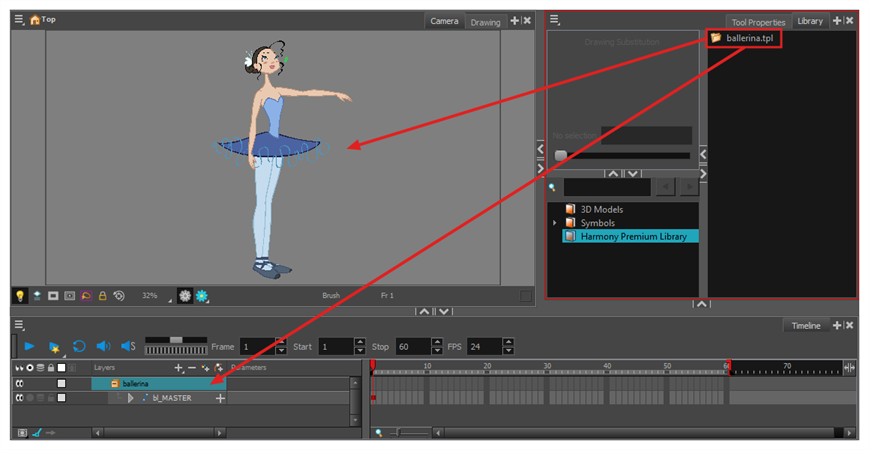Toggle bl_MASTER layer enable icon
This screenshot has height=450, width=869.
[19, 398]
